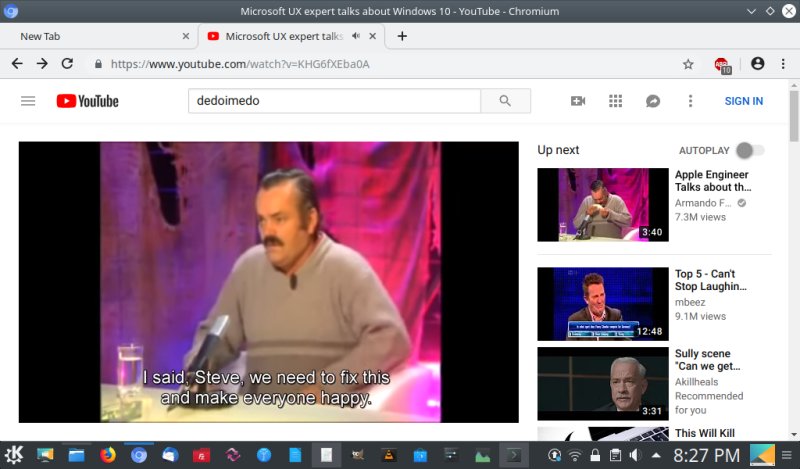Open the YouTube hamburger guide menu
800x469 pixels.
click(28, 101)
